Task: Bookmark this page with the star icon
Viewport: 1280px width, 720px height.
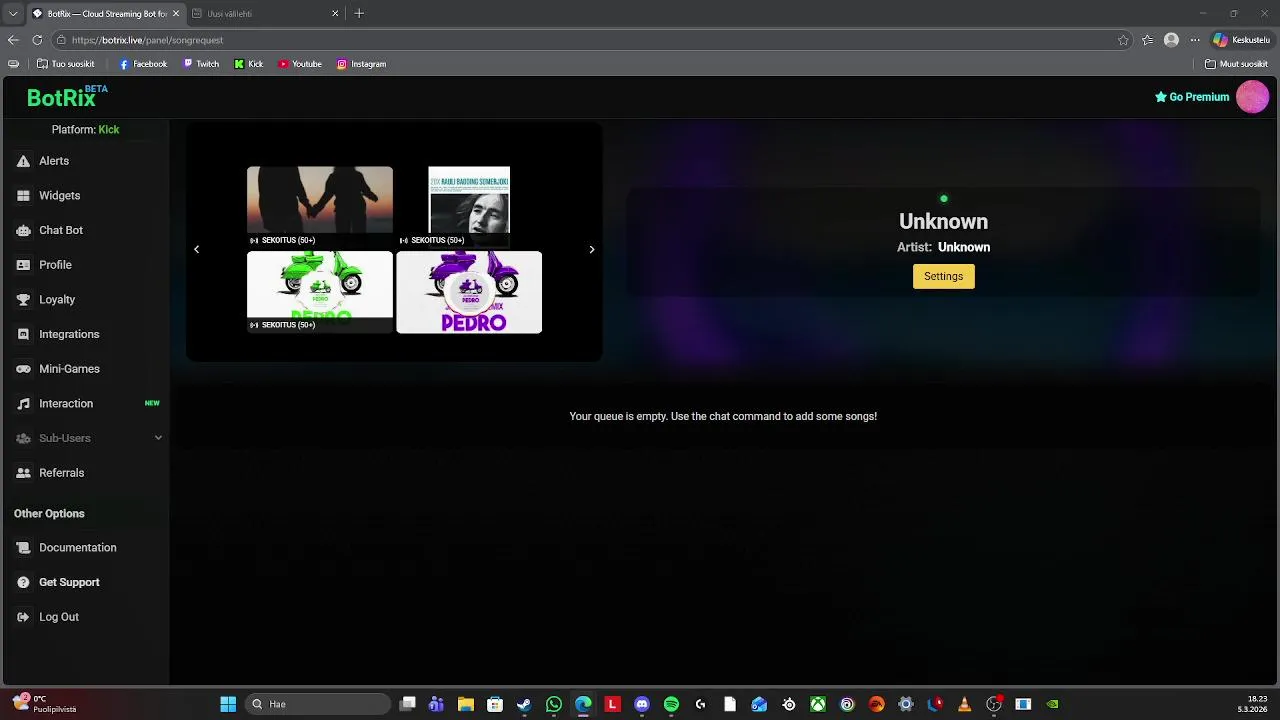Action: [x=1123, y=40]
